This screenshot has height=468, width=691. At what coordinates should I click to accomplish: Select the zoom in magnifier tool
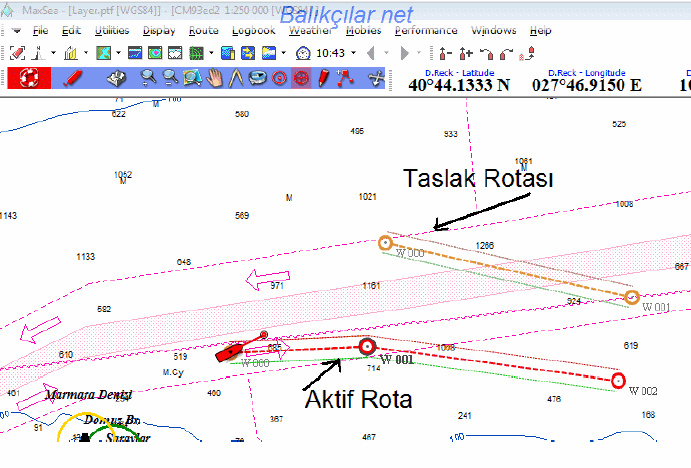click(x=149, y=77)
